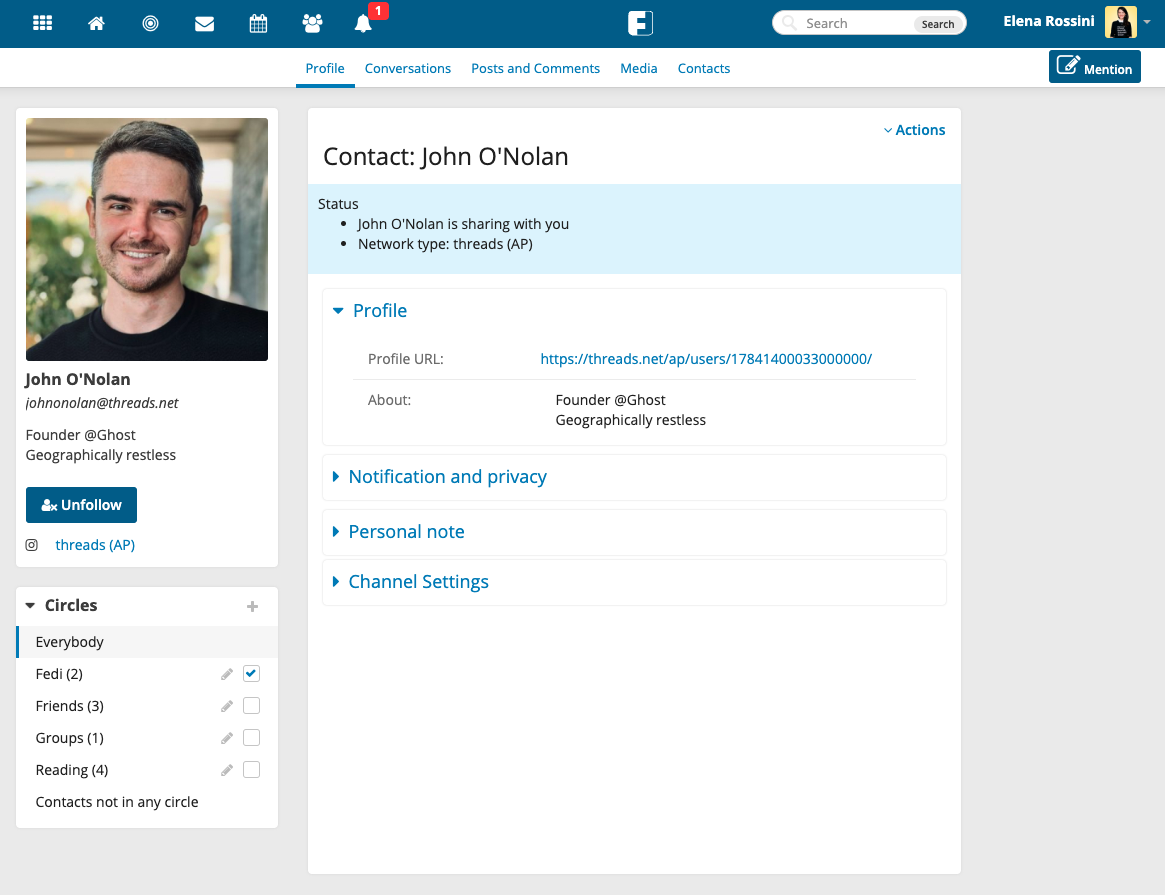Open the contacts people icon

coord(312,23)
